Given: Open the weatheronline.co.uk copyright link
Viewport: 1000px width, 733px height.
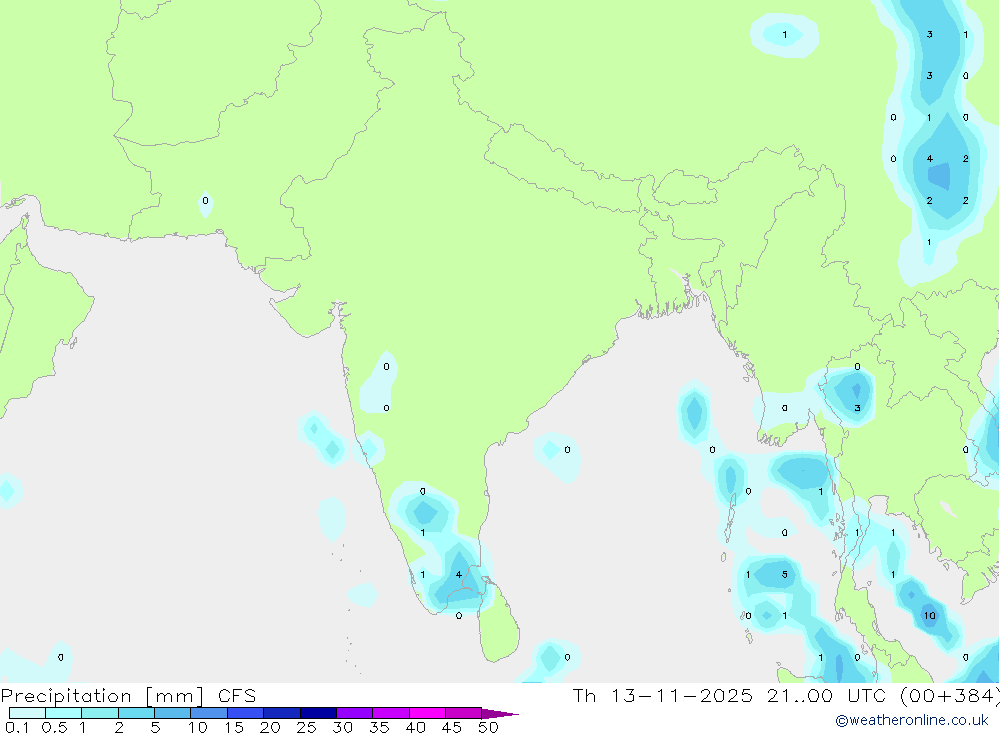Looking at the screenshot, I should pyautogui.click(x=912, y=720).
